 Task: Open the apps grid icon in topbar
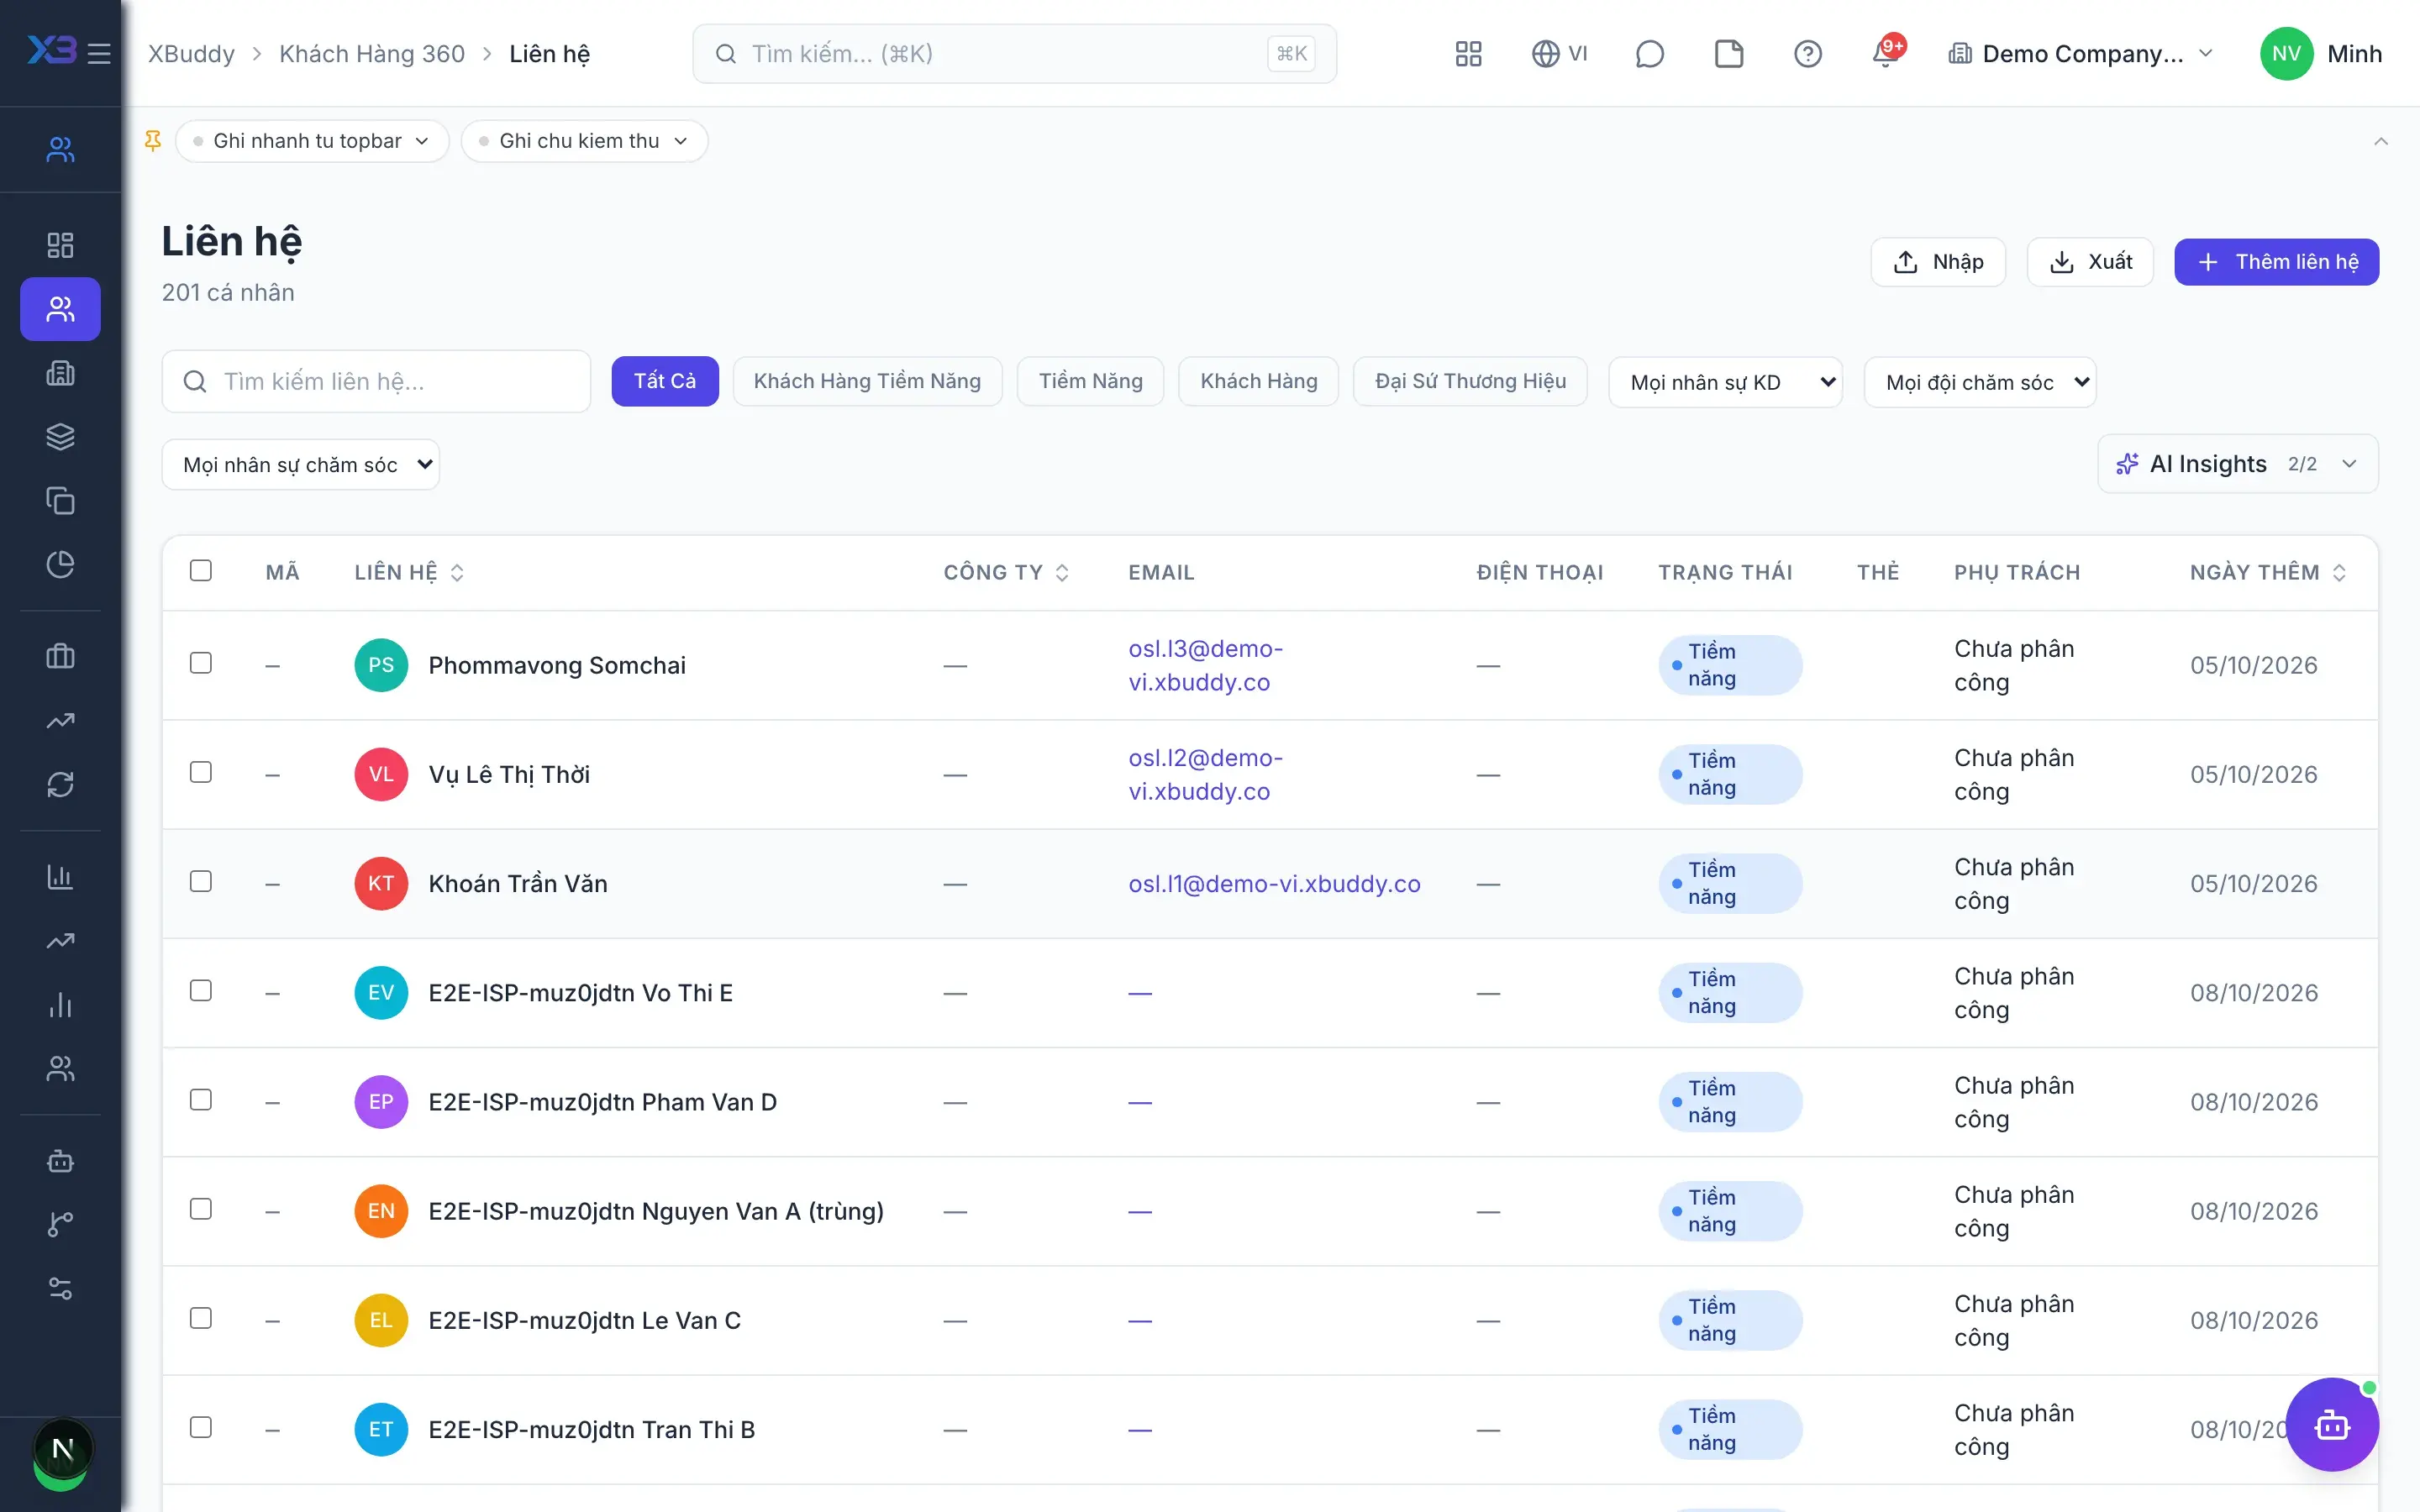1468,54
